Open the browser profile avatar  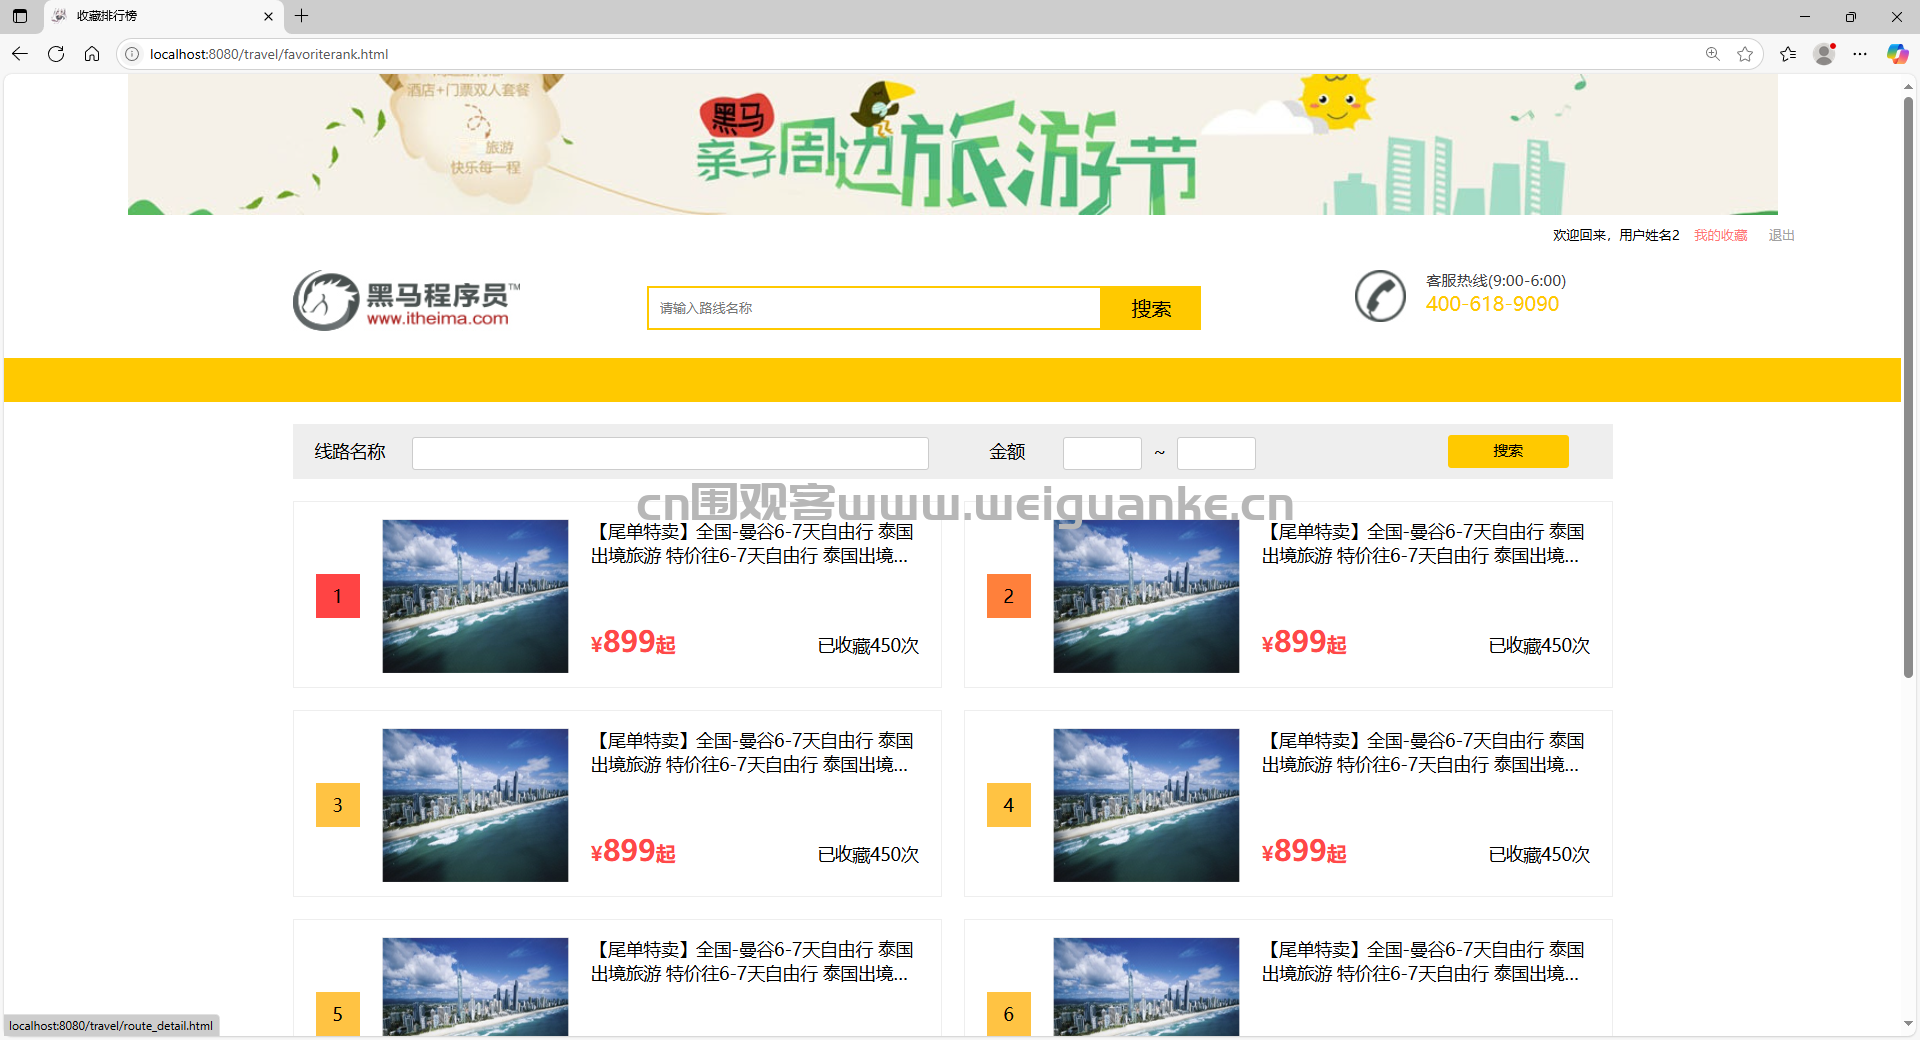(1824, 54)
